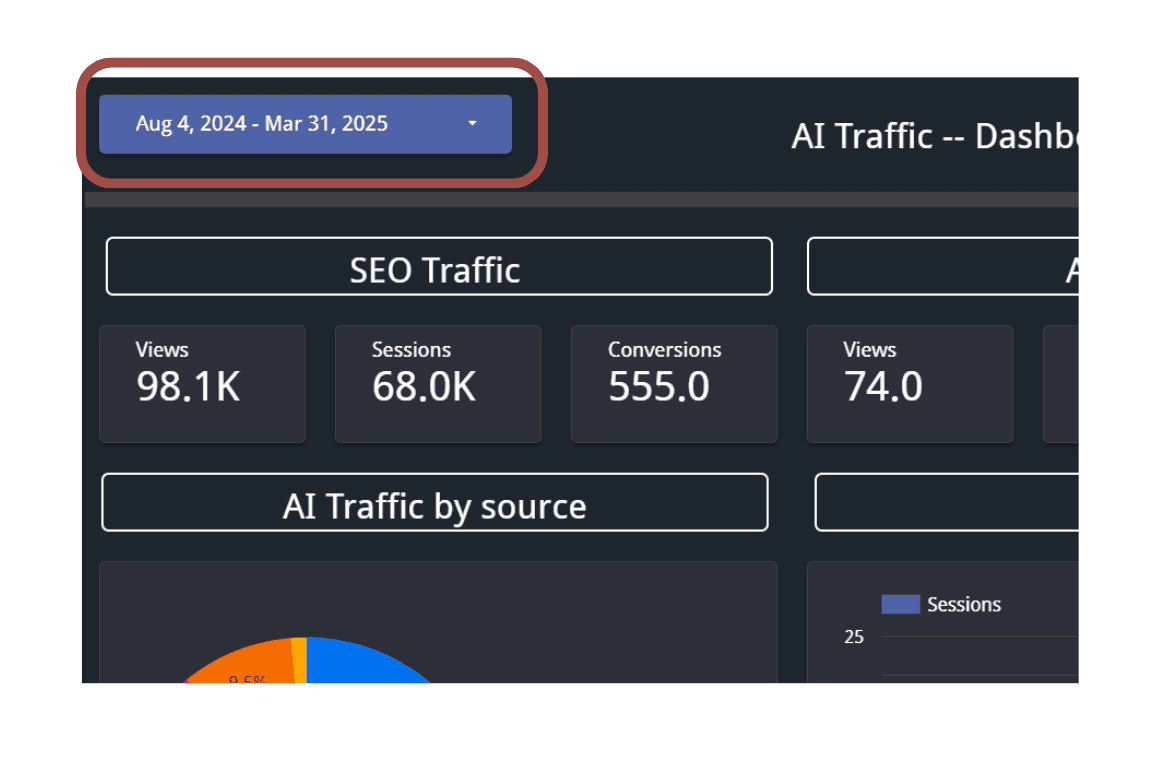Click the Conversions 555.0 scorecard
The height and width of the screenshot is (760, 1160).
(674, 384)
